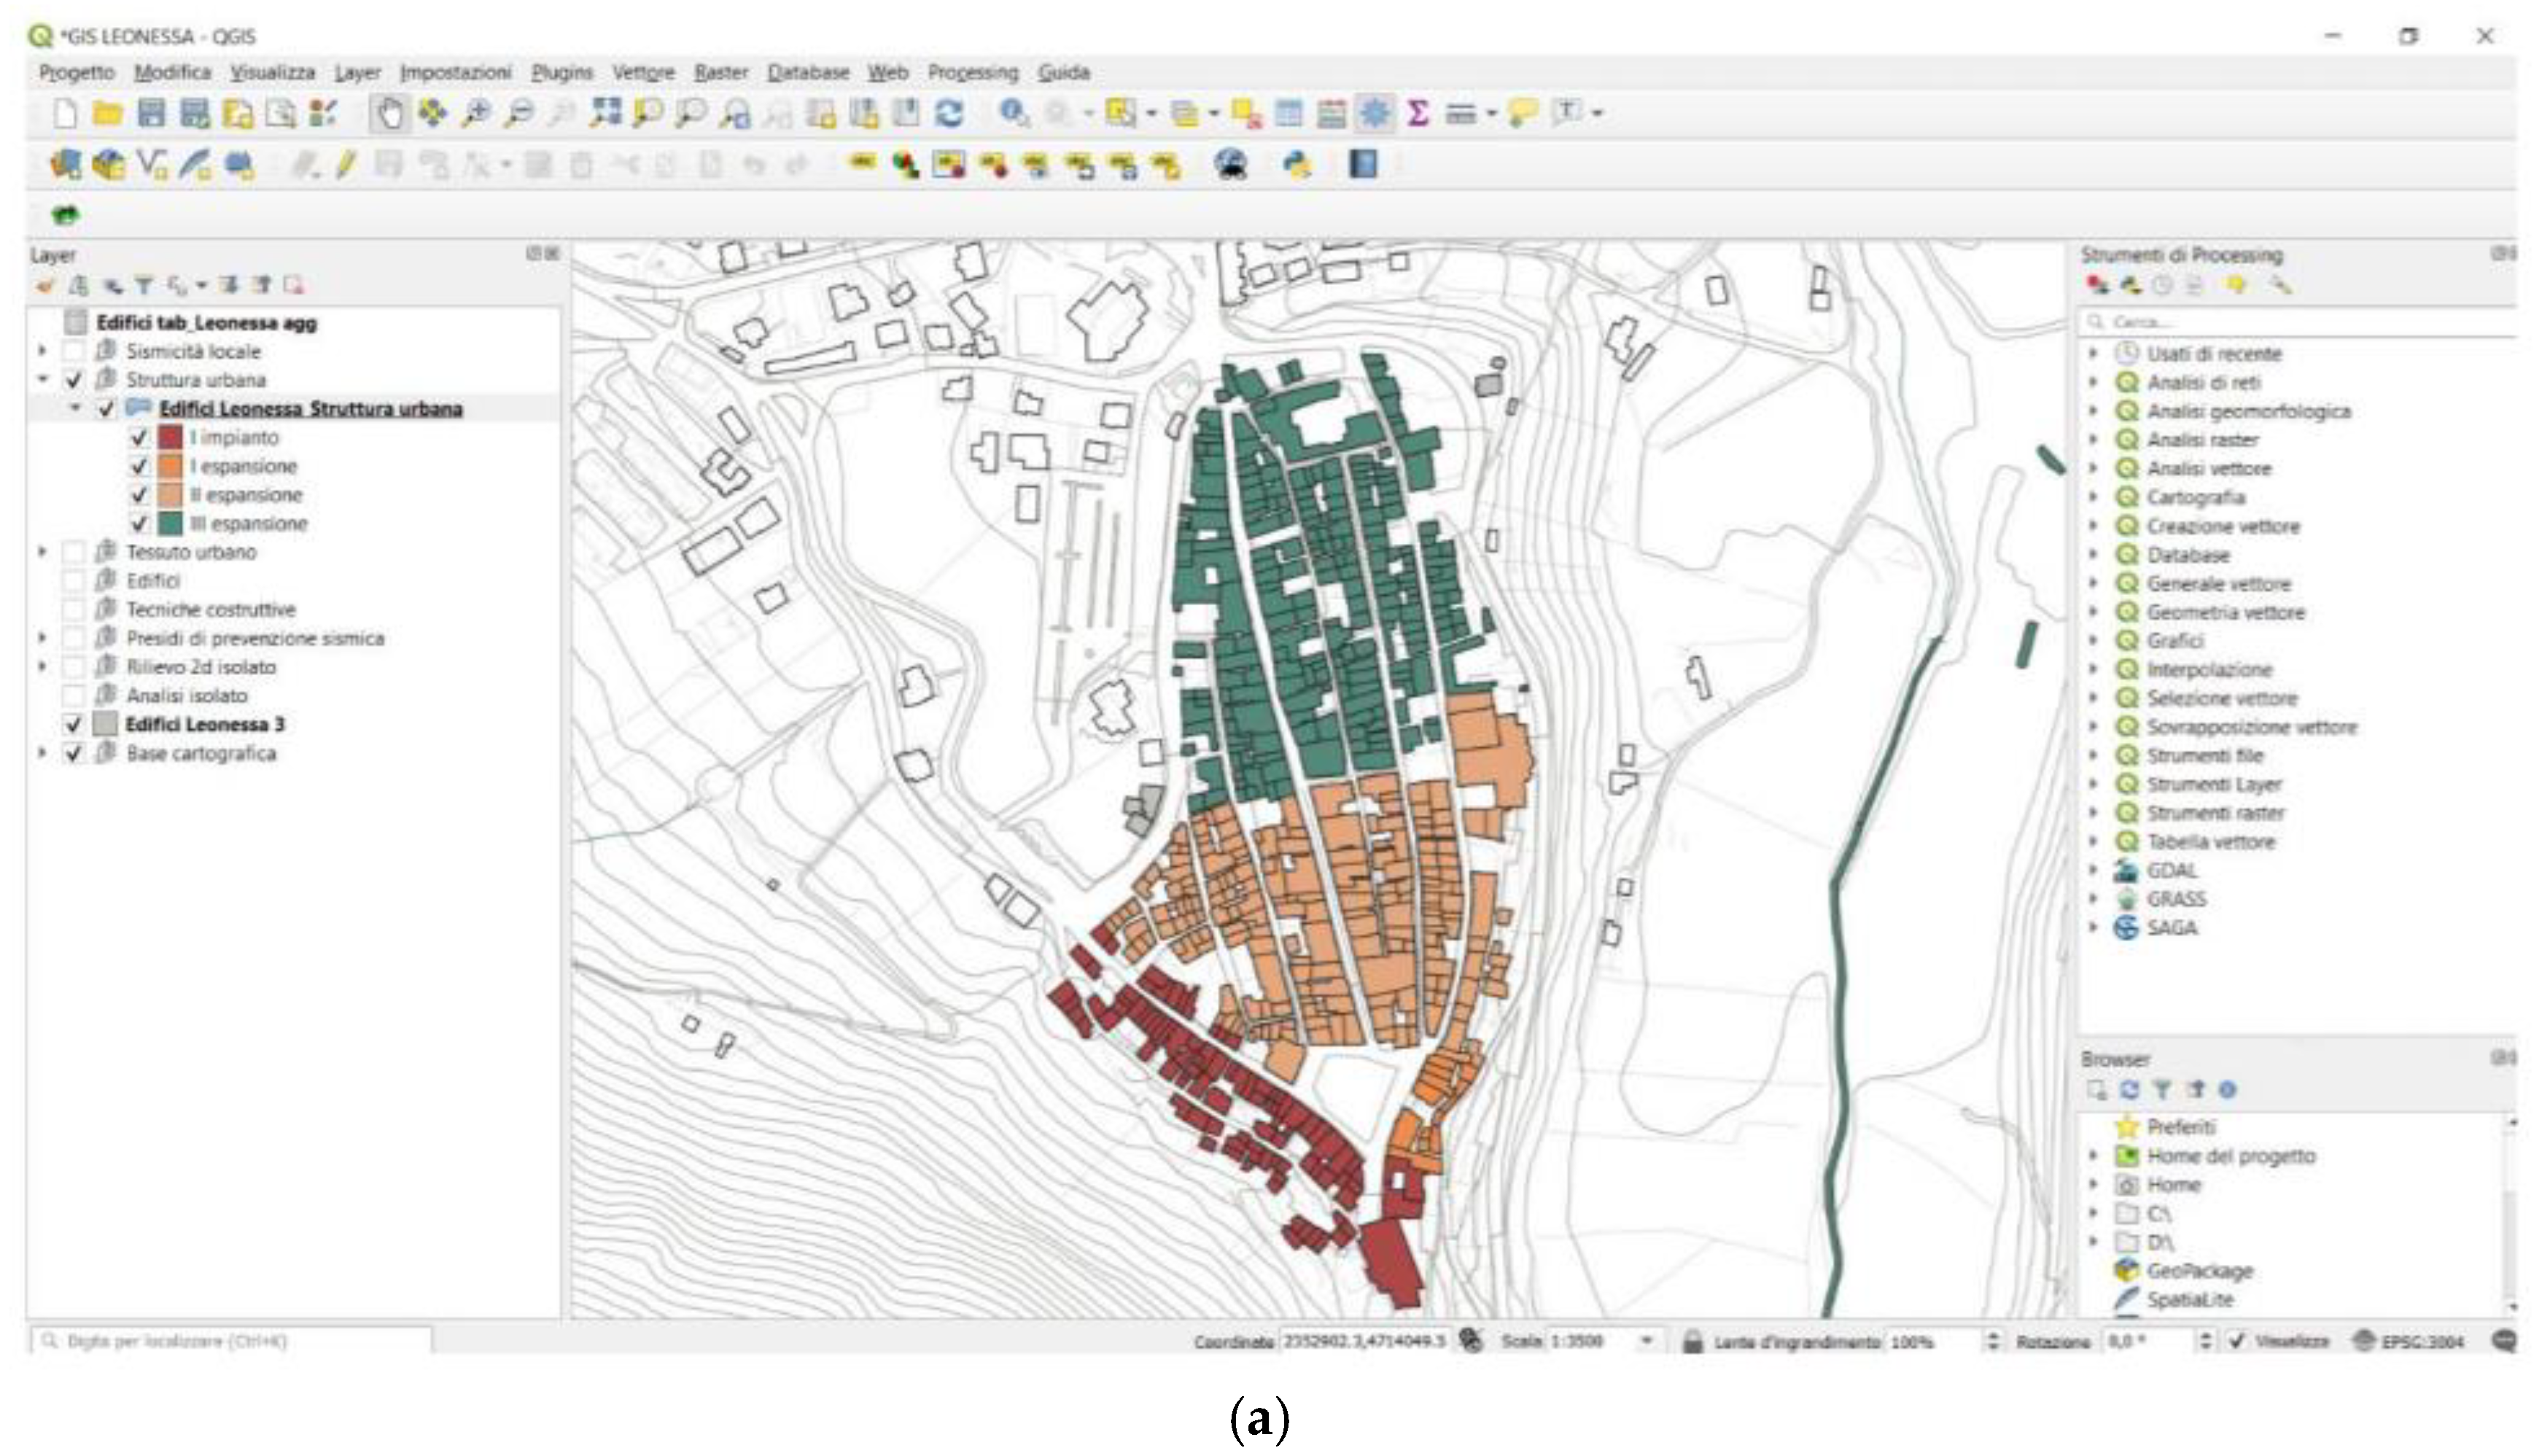2542x1456 pixels.
Task: Click the Save Project icon
Action: click(151, 114)
